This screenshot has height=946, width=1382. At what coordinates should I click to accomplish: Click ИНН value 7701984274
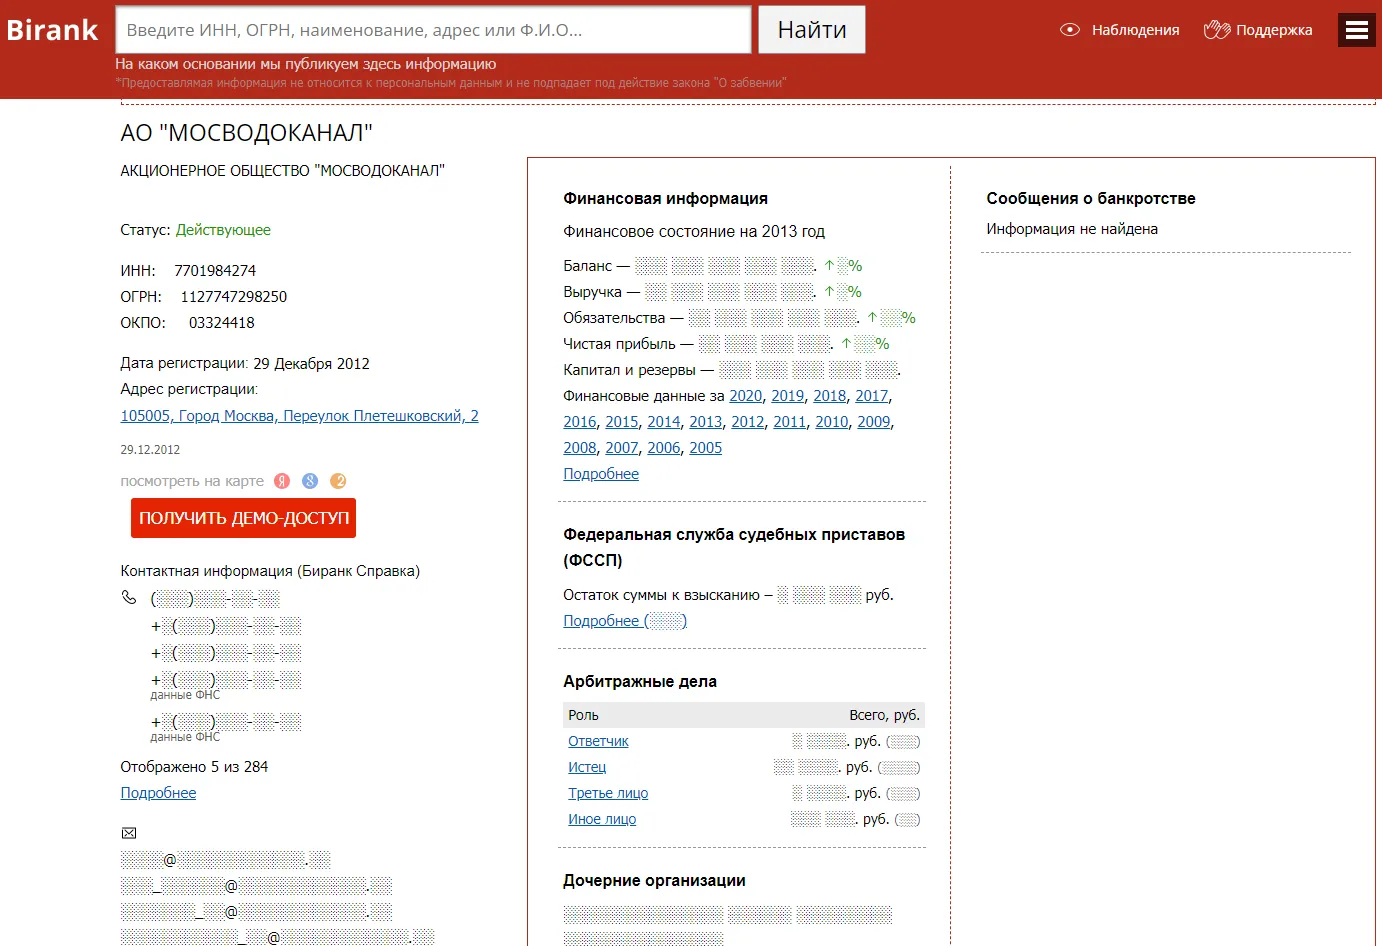(x=215, y=271)
